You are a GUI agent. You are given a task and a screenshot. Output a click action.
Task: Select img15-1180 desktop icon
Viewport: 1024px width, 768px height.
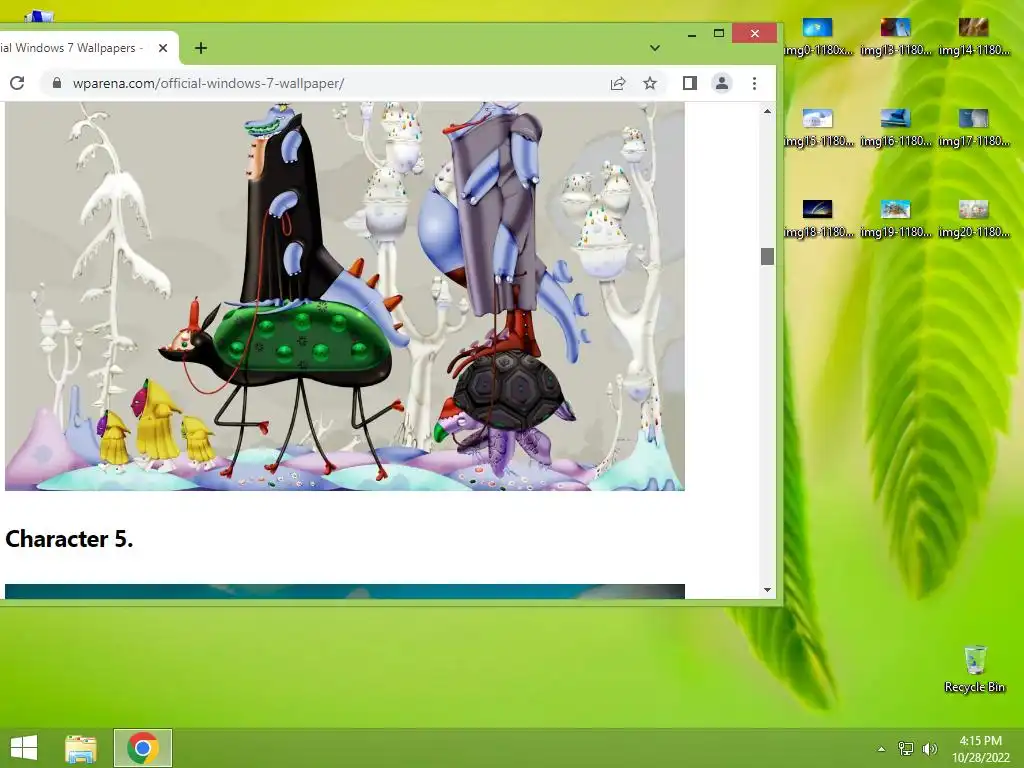click(818, 128)
